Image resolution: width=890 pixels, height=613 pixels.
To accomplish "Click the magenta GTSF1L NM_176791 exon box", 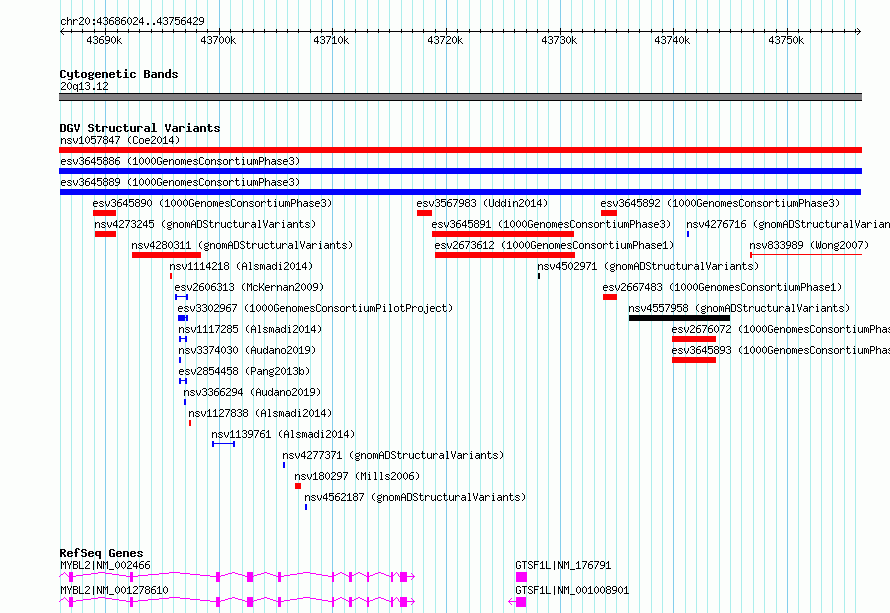I will [521, 577].
